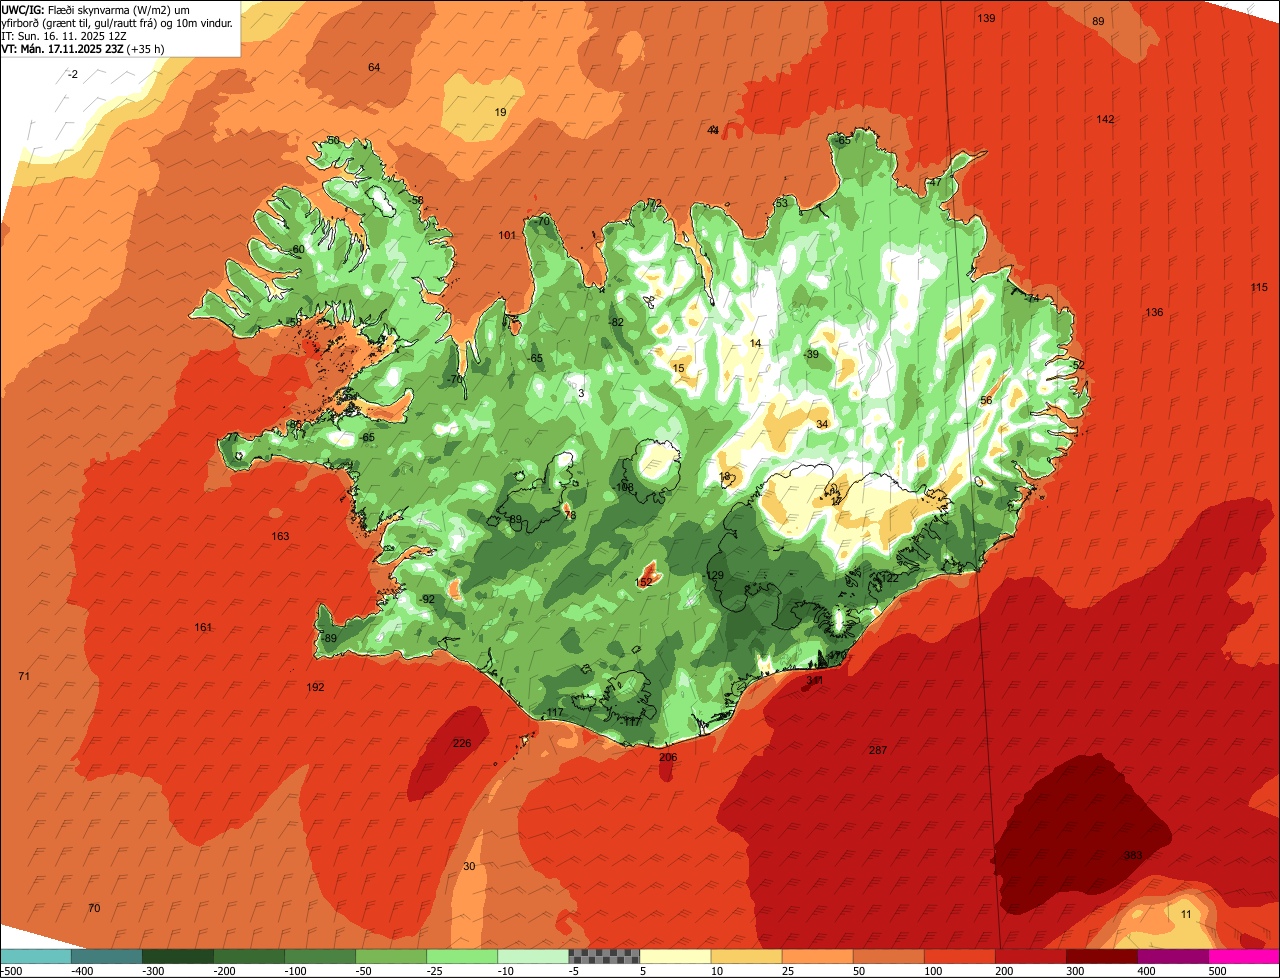Click the value '115' near the right edge
This screenshot has height=978, width=1280.
coord(1259,287)
